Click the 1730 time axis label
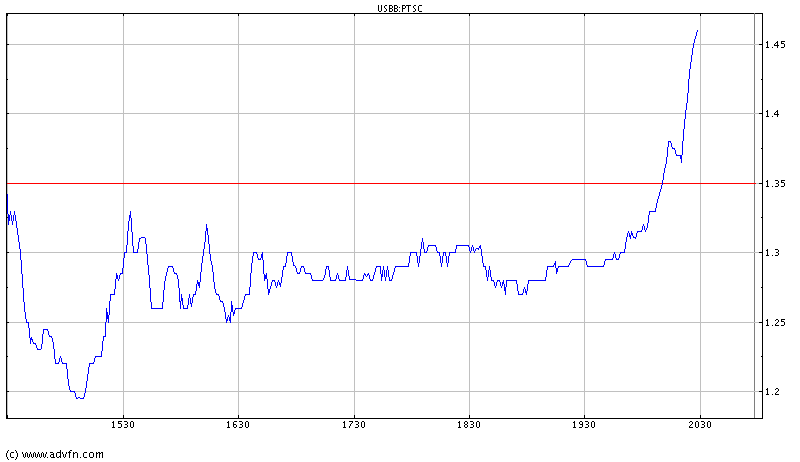This screenshot has width=800, height=462. click(x=354, y=425)
